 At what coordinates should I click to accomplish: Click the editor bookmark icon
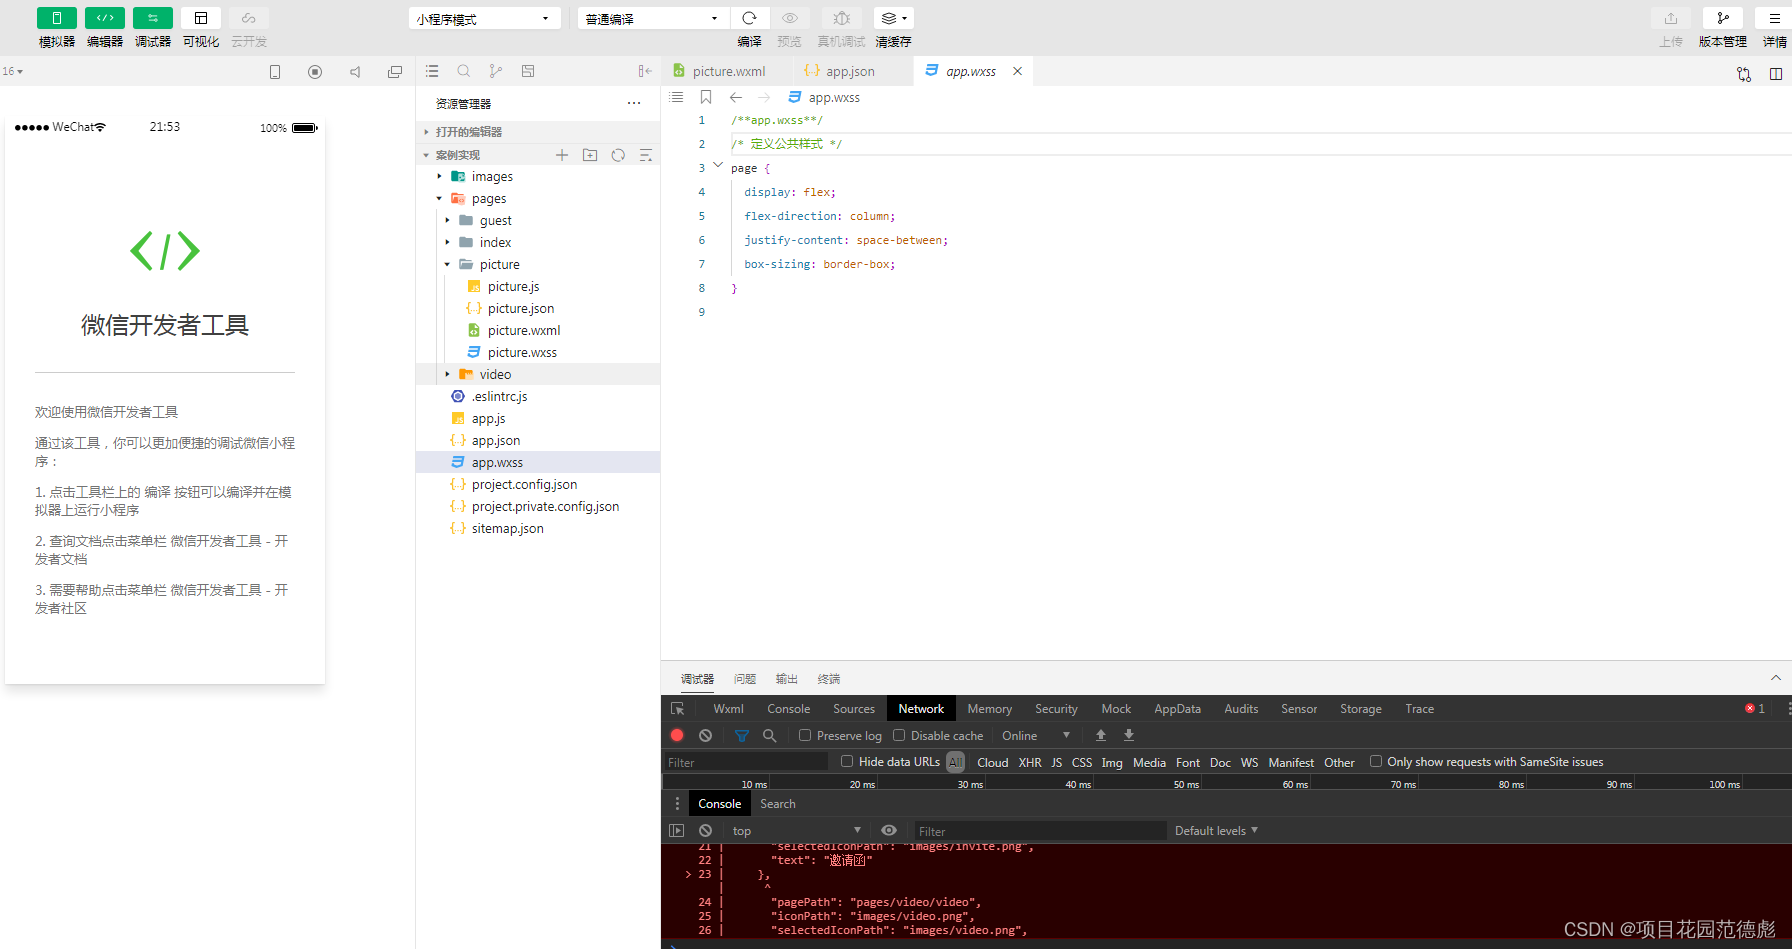pyautogui.click(x=706, y=97)
